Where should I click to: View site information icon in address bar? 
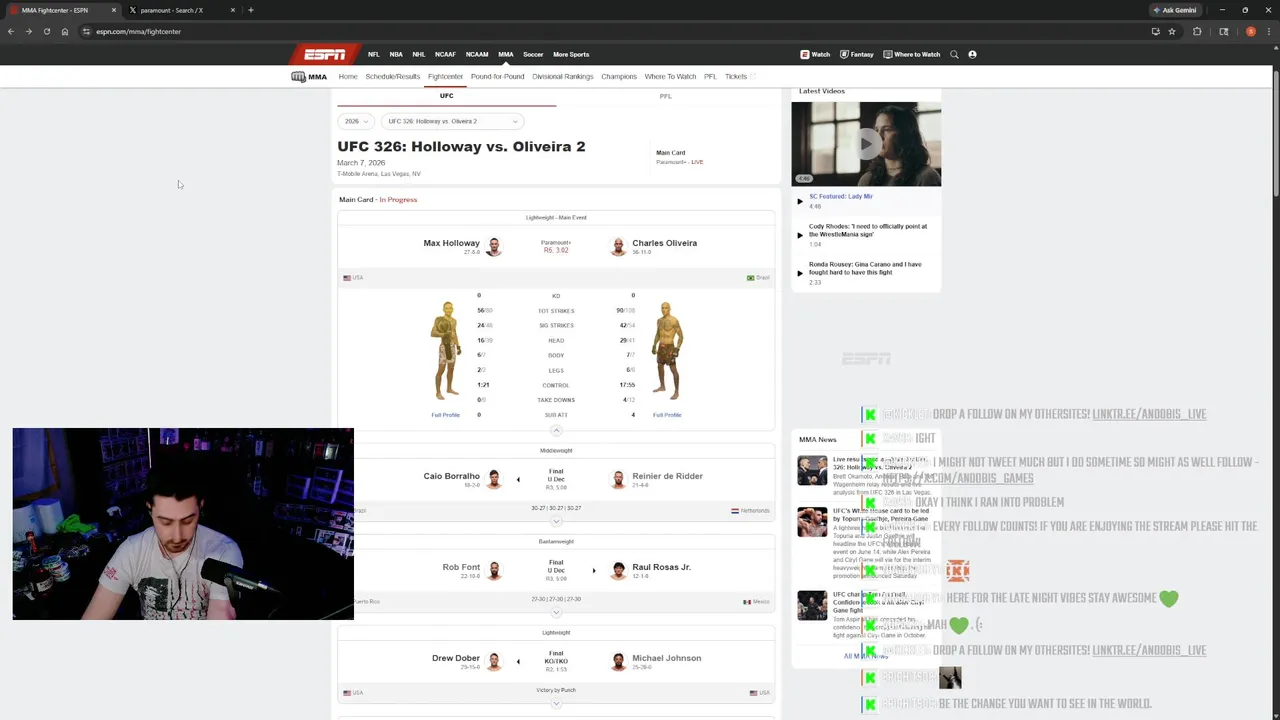(87, 31)
